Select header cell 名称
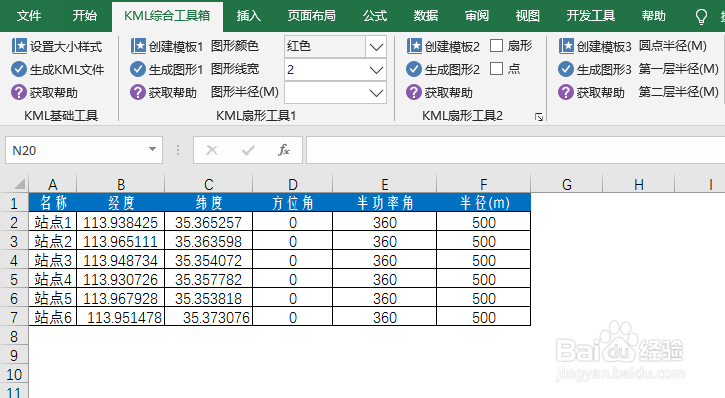 pyautogui.click(x=53, y=202)
